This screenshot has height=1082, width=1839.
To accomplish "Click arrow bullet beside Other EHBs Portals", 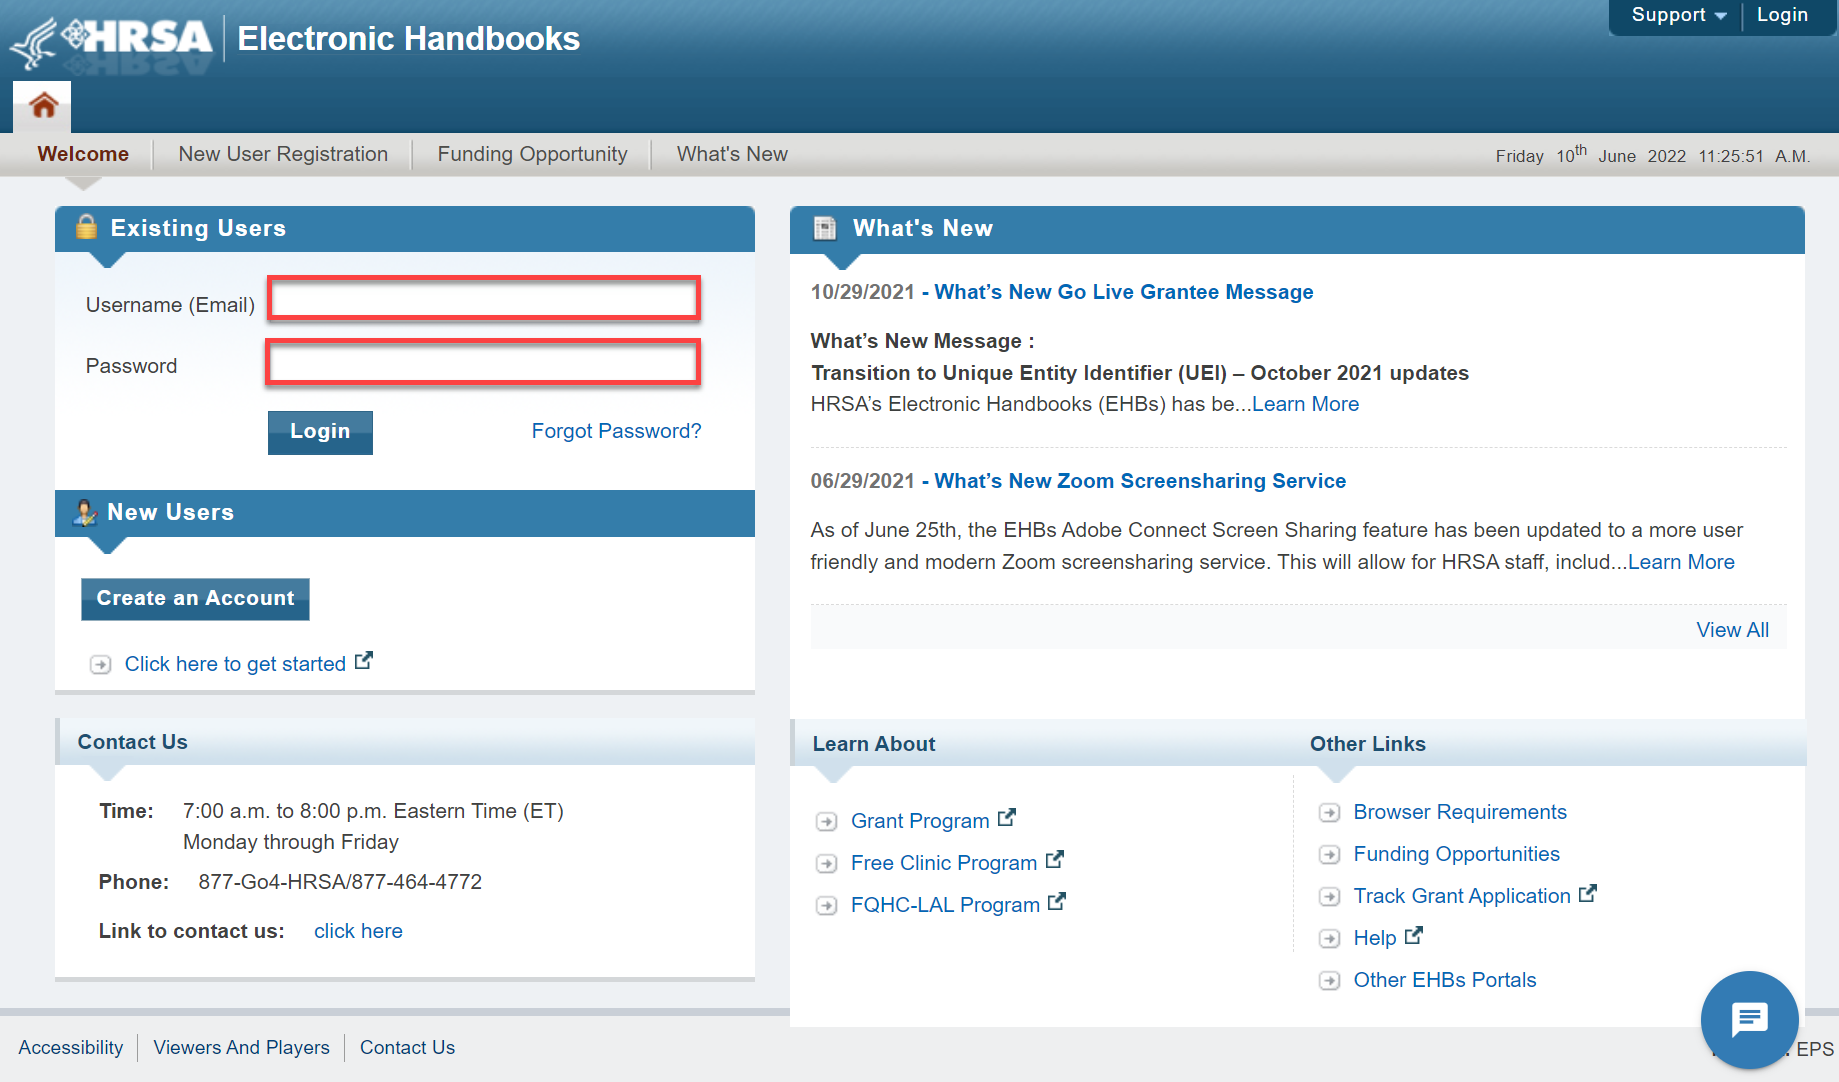I will pyautogui.click(x=1329, y=980).
